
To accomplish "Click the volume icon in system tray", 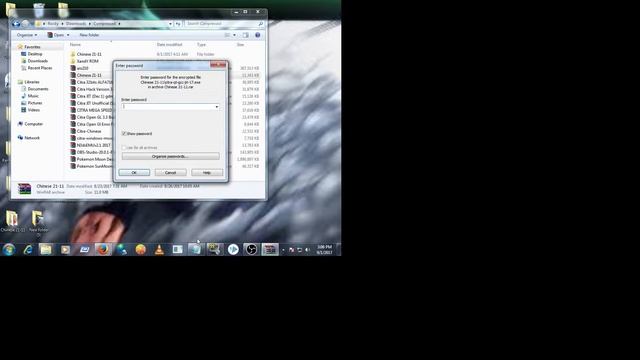I will [307, 250].
